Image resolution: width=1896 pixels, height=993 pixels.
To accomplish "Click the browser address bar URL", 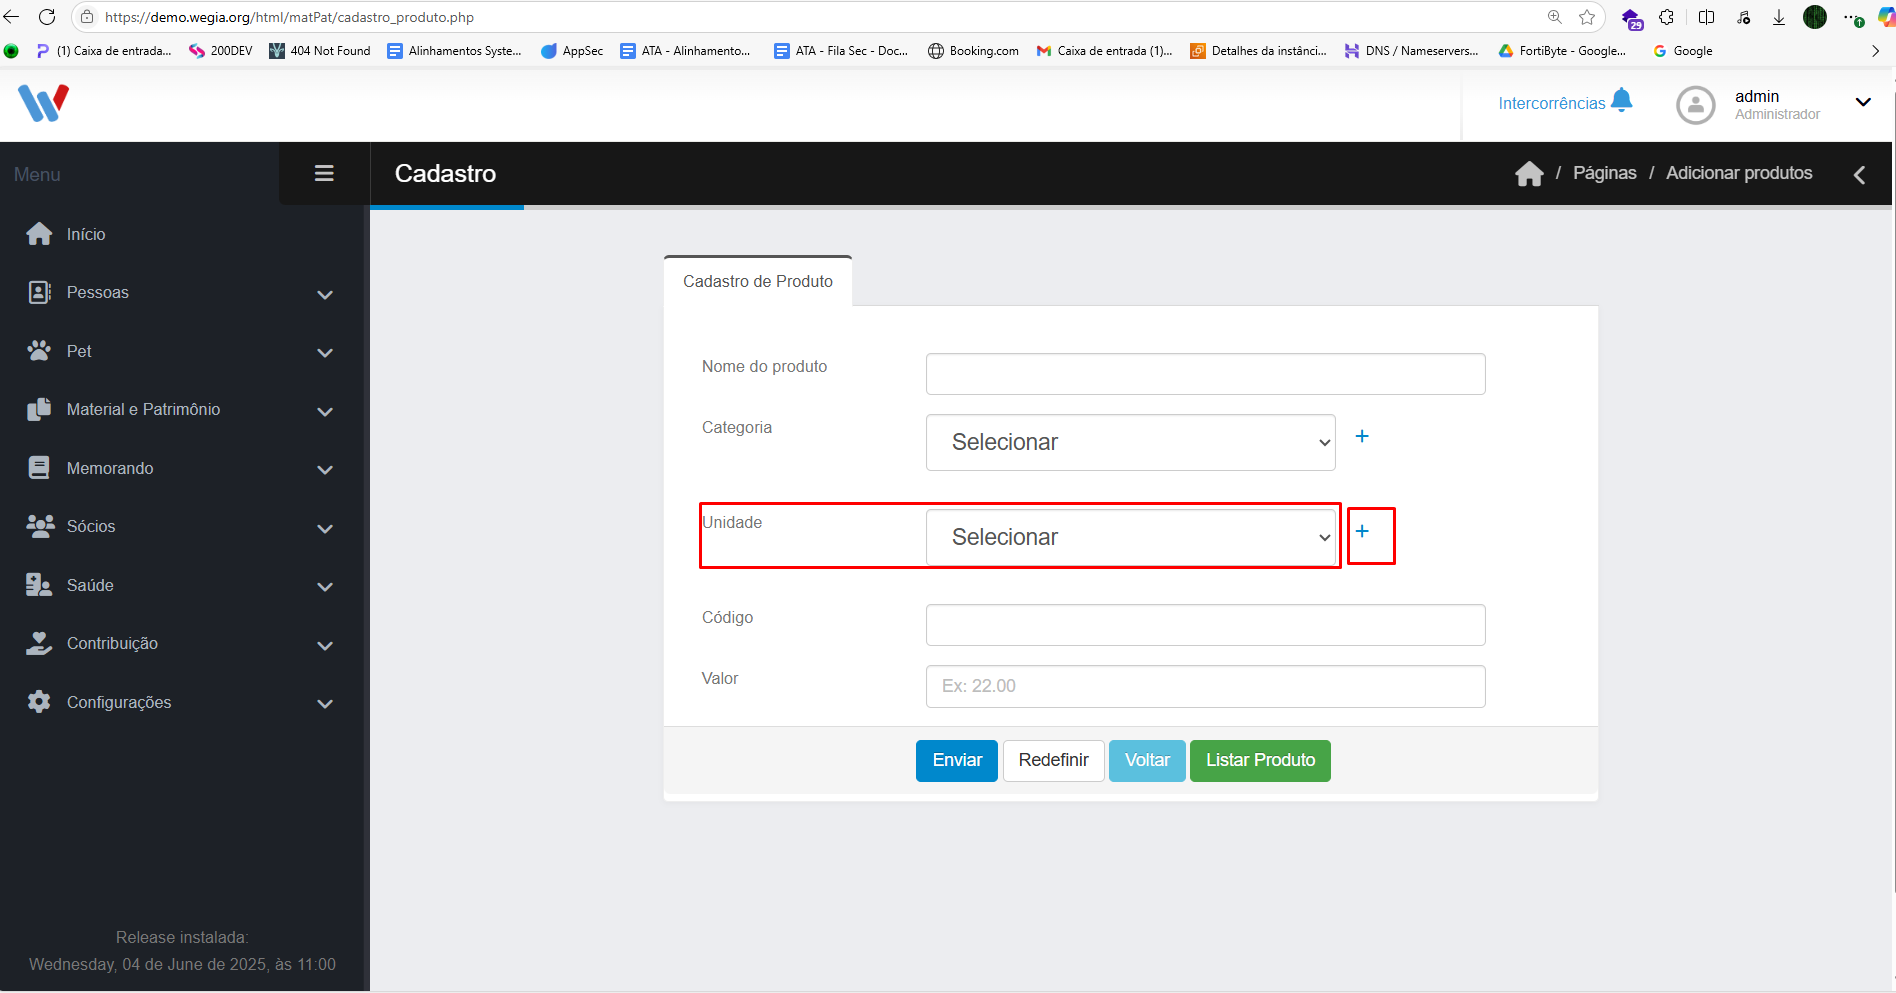I will [x=289, y=17].
